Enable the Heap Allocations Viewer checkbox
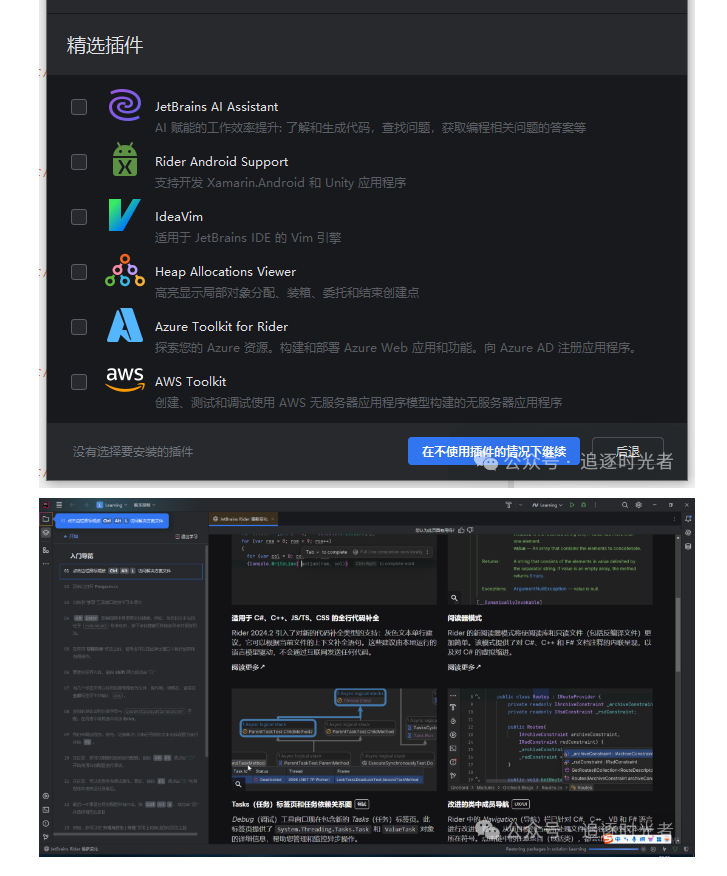This screenshot has width=727, height=876. 79,272
